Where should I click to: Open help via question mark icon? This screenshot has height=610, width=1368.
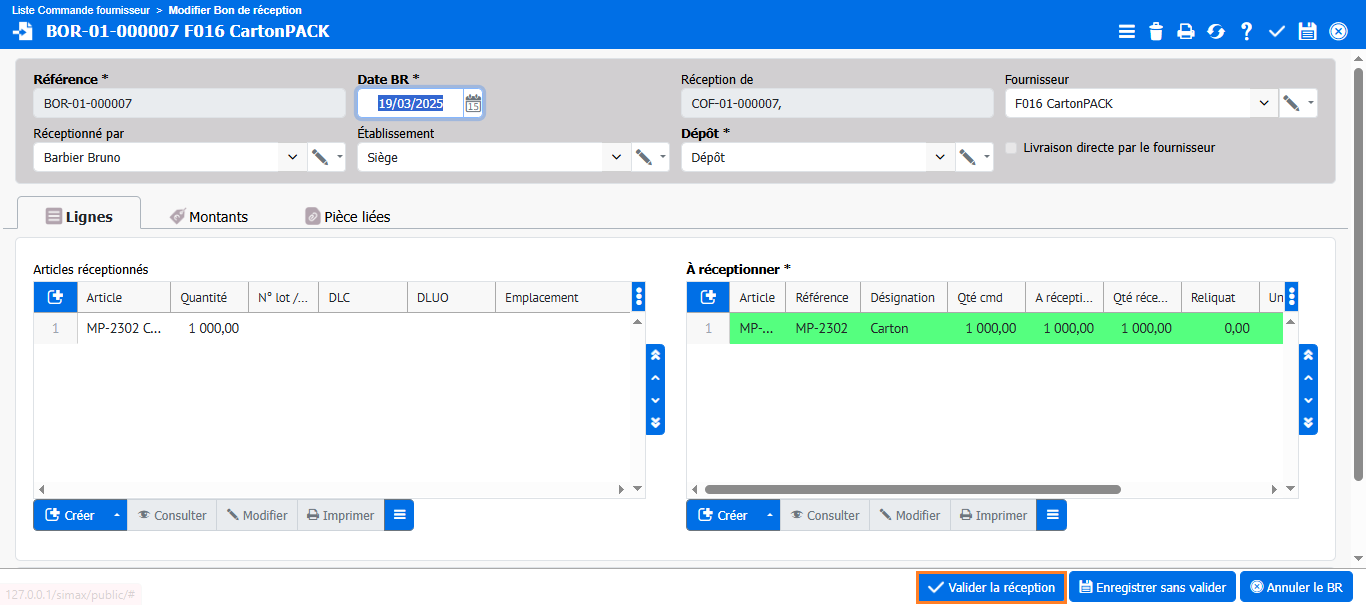point(1246,31)
